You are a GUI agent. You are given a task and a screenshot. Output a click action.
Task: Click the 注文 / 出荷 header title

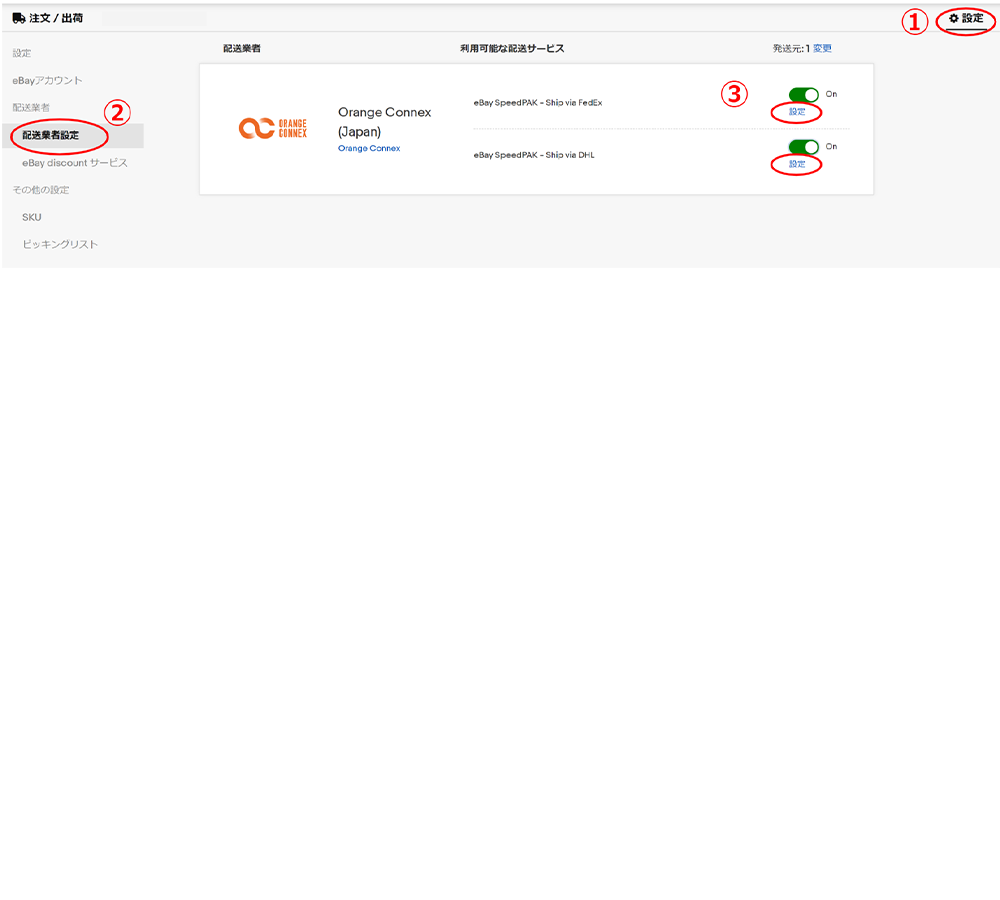click(x=56, y=18)
